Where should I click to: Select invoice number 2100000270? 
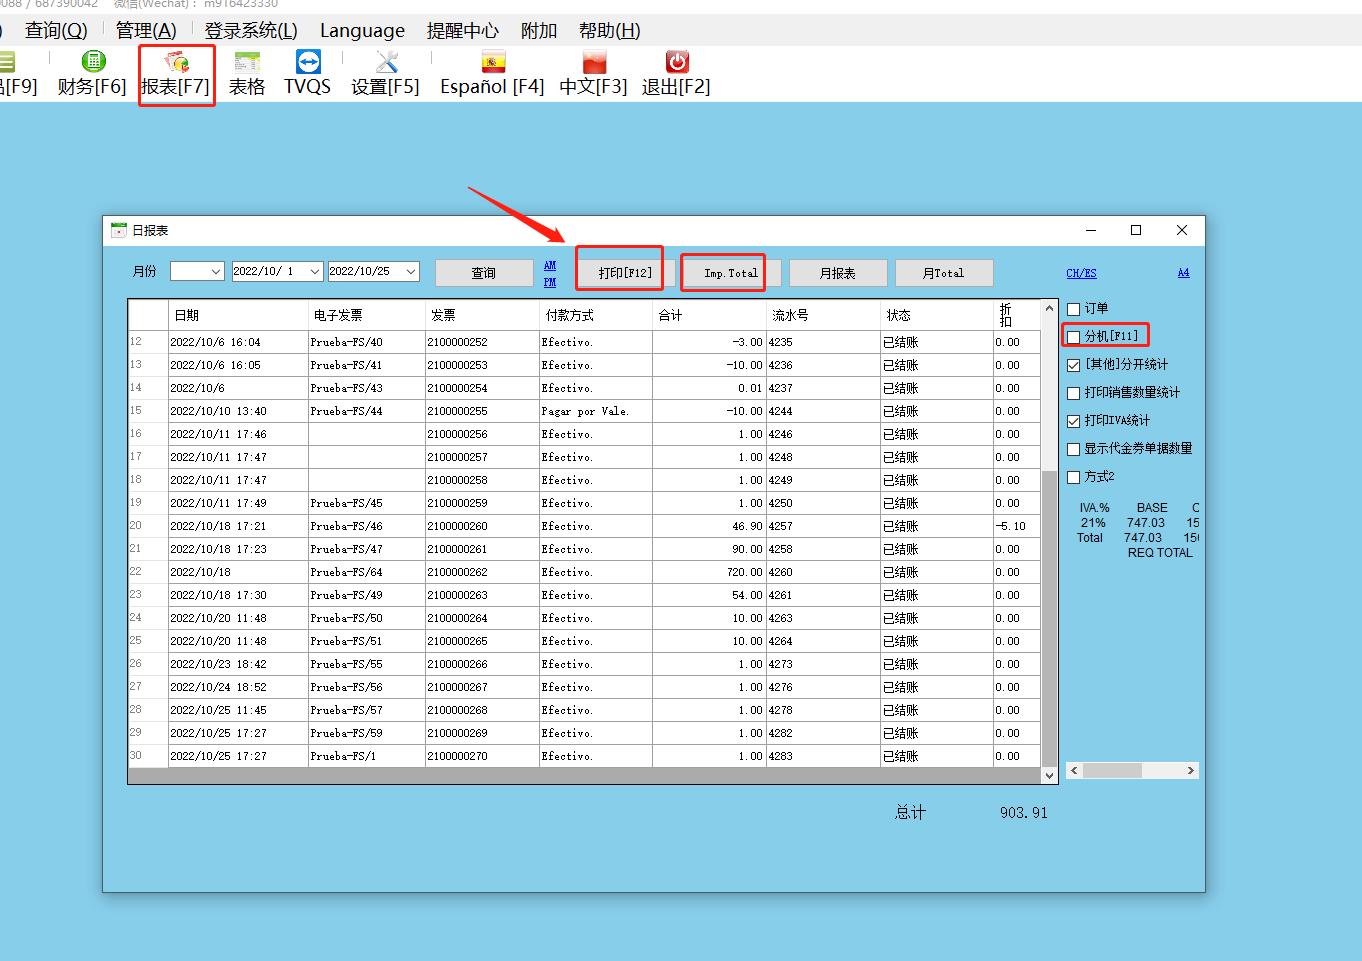482,756
